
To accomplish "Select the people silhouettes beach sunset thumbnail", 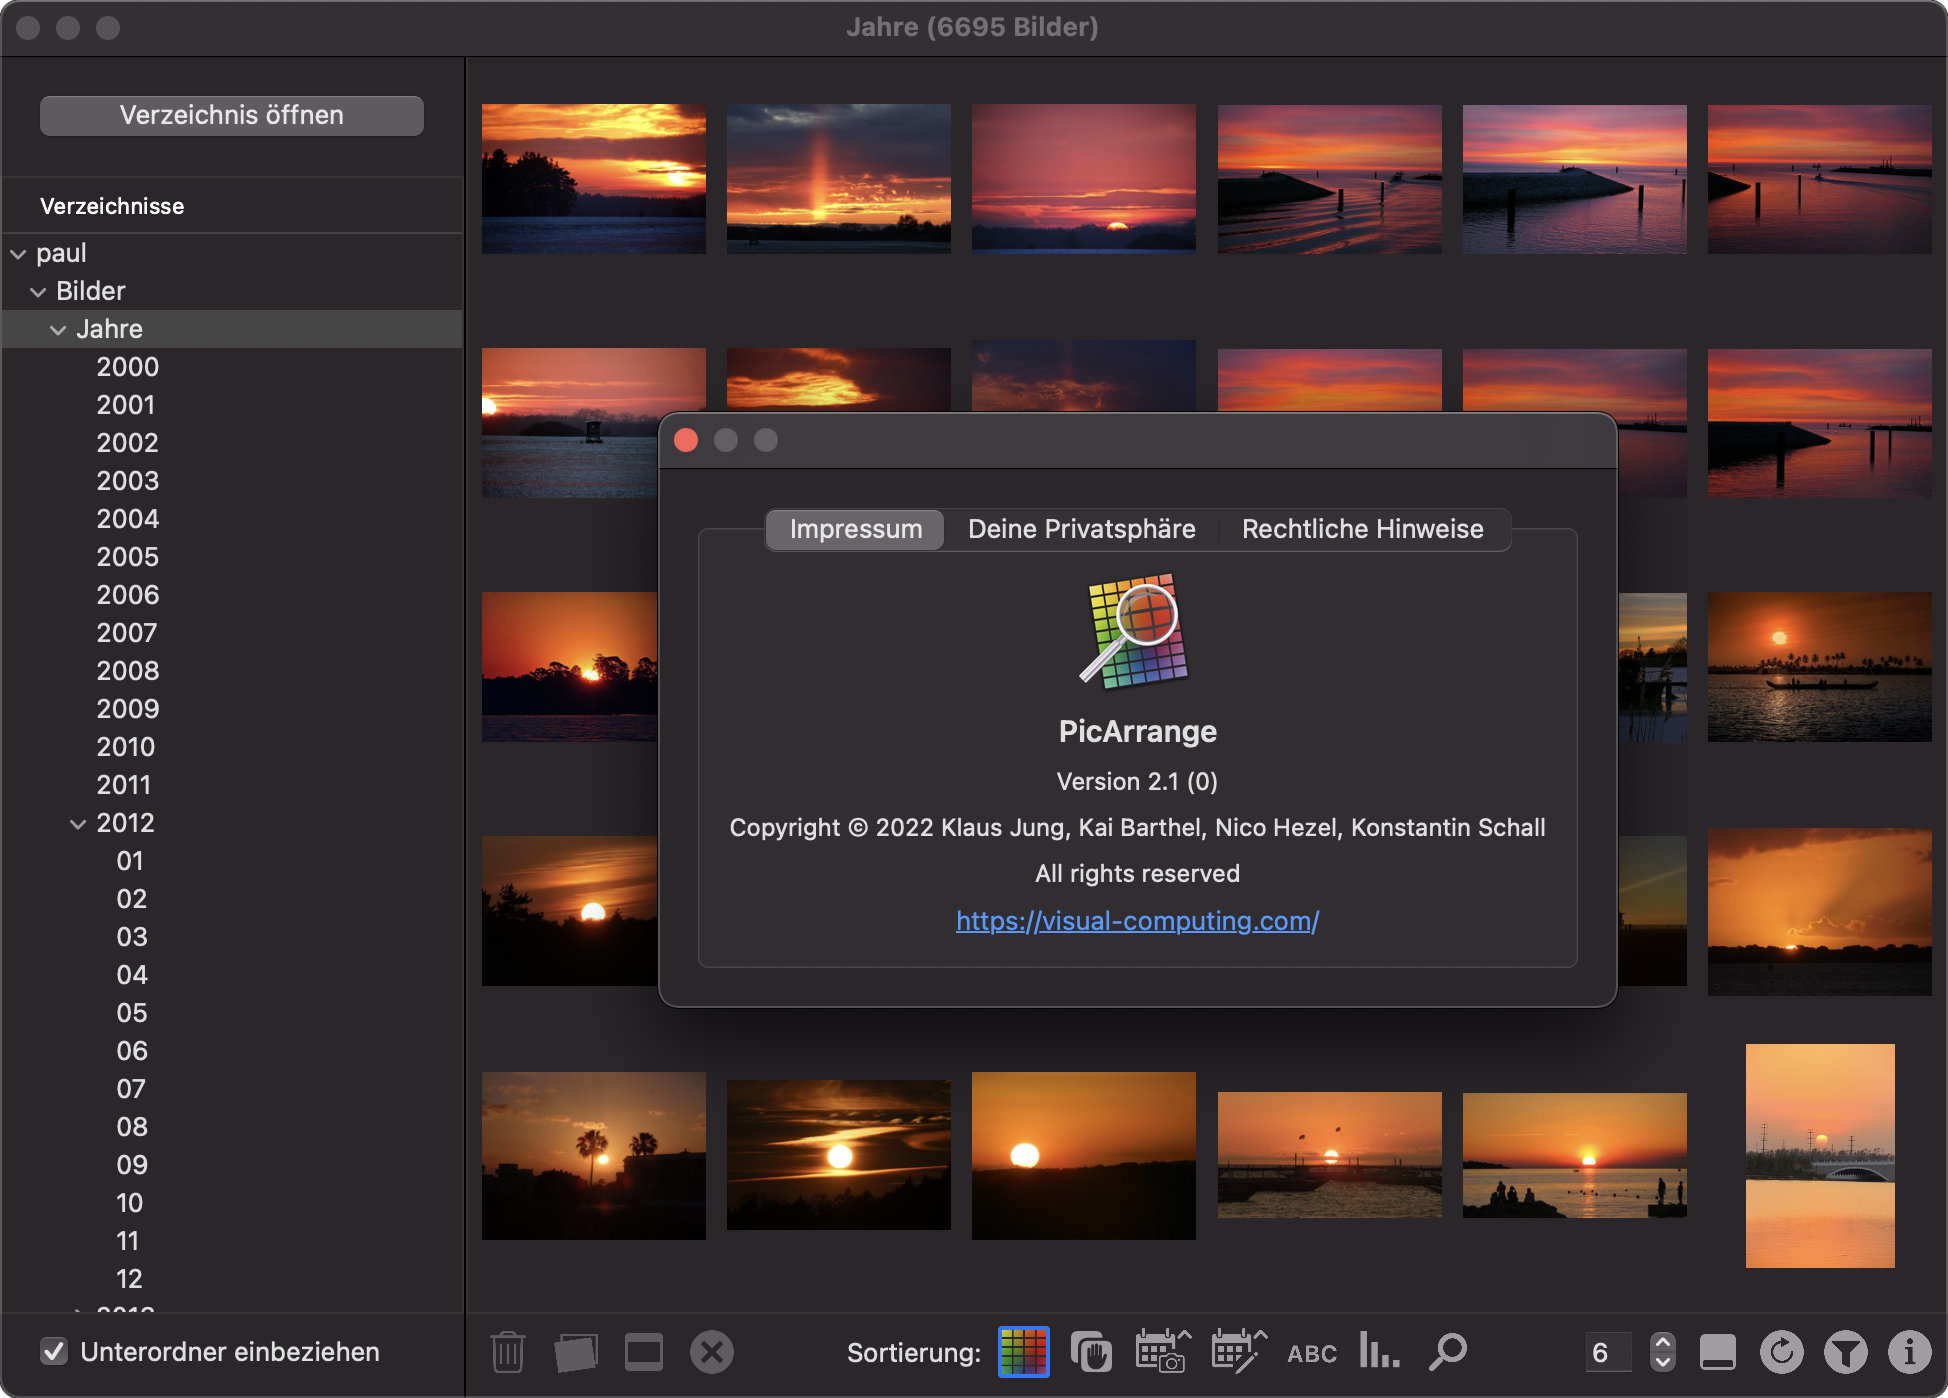I will [x=1575, y=1155].
